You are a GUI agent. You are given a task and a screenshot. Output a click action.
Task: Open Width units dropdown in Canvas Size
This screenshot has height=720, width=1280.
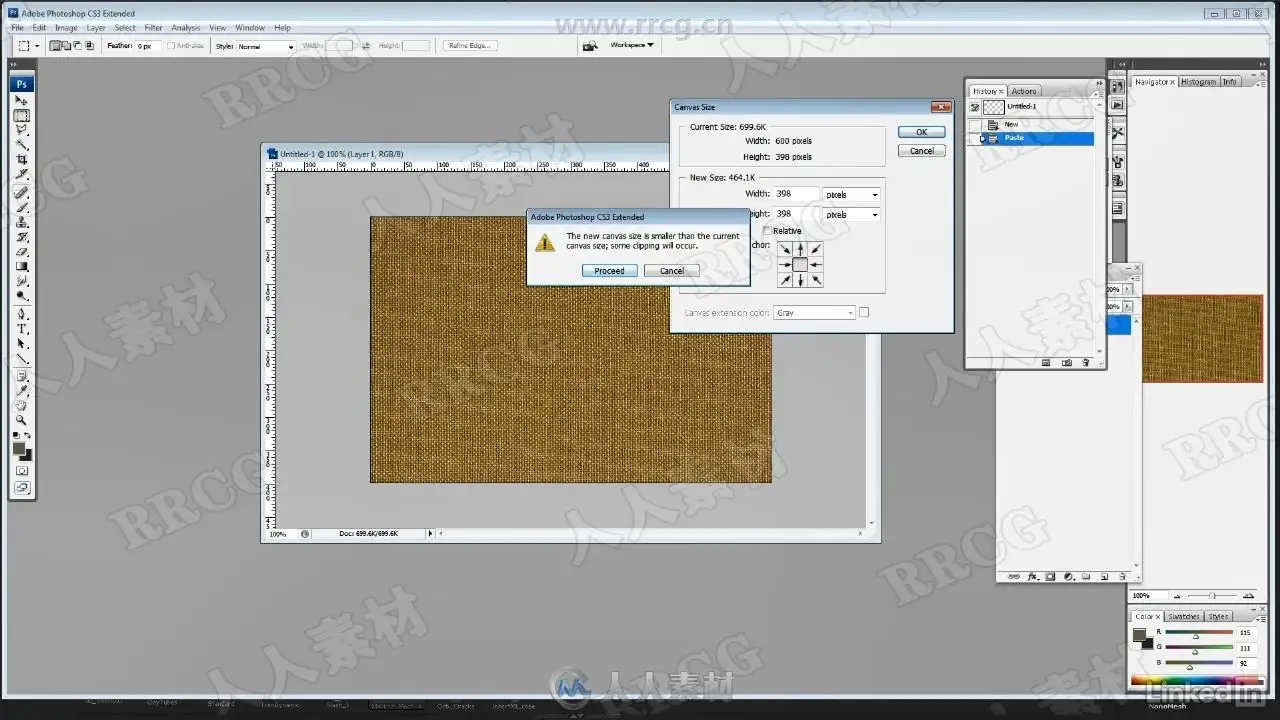point(851,195)
